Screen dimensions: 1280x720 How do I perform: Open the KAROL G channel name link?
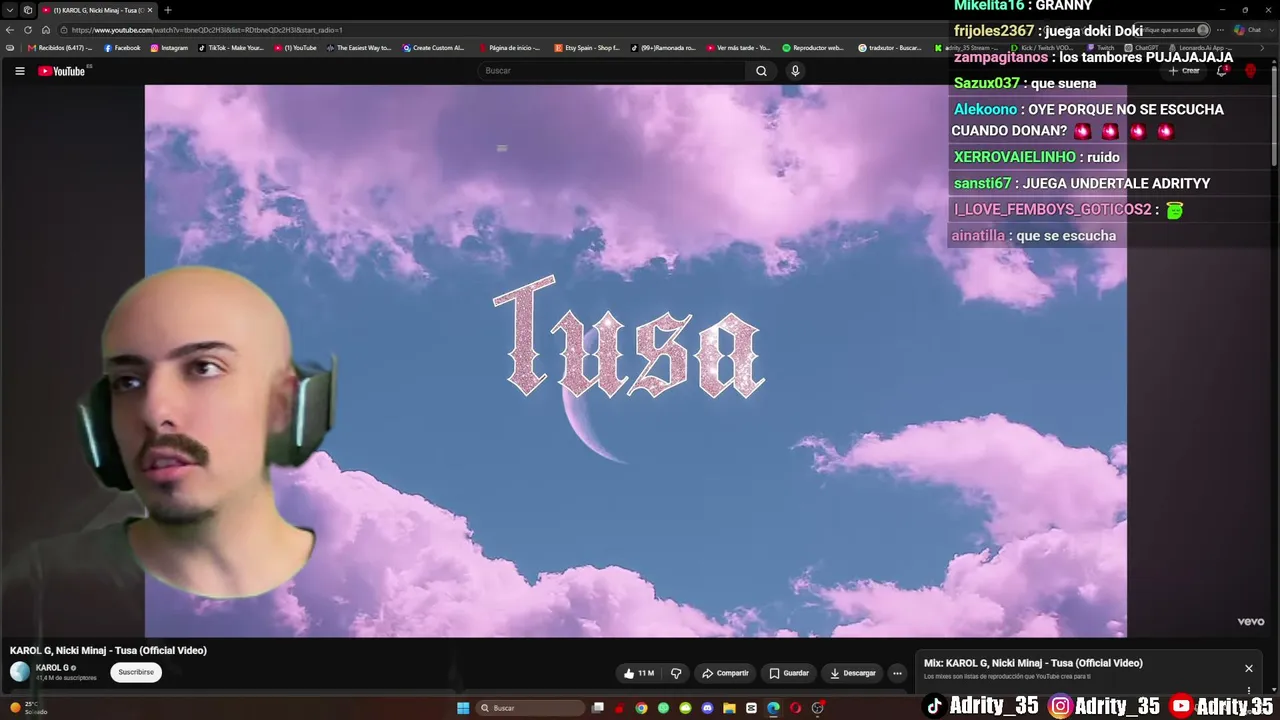click(52, 668)
